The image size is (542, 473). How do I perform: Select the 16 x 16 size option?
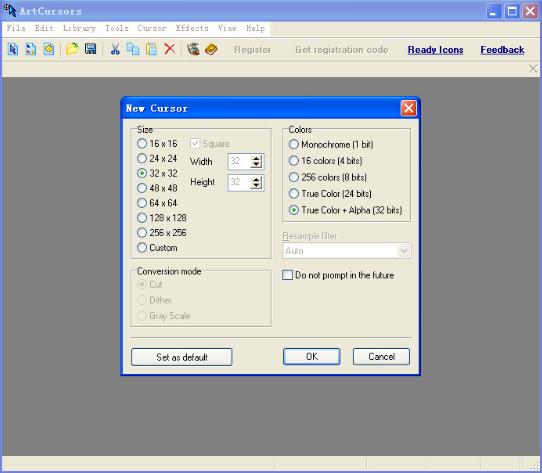pyautogui.click(x=157, y=143)
